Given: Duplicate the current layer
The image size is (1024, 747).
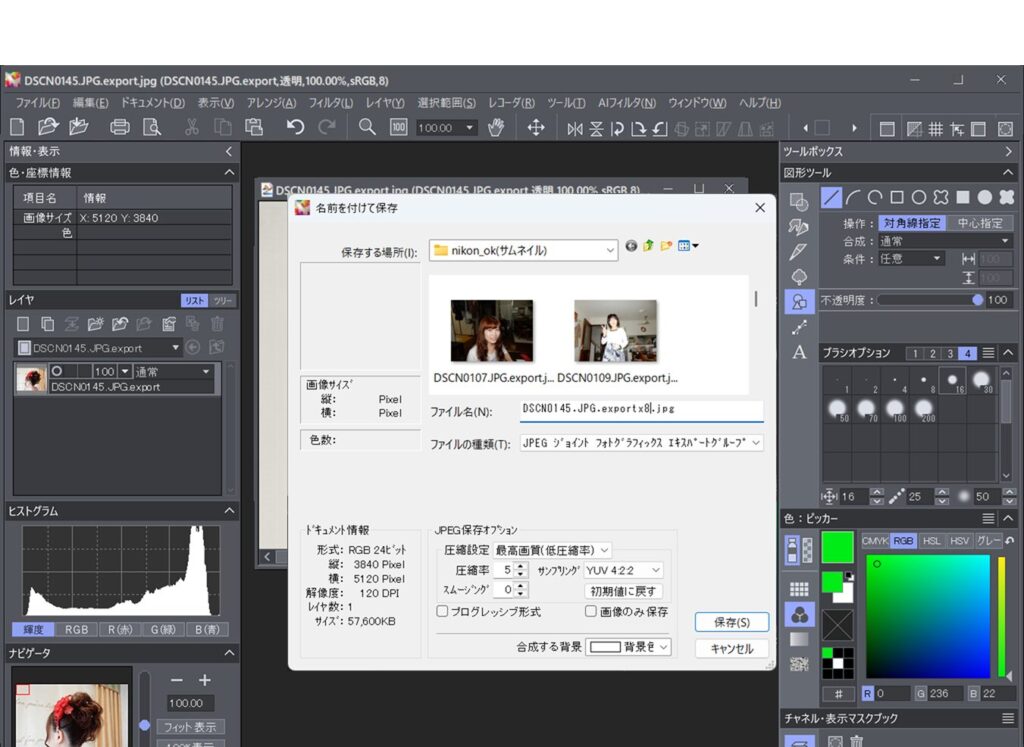Looking at the screenshot, I should pos(46,323).
